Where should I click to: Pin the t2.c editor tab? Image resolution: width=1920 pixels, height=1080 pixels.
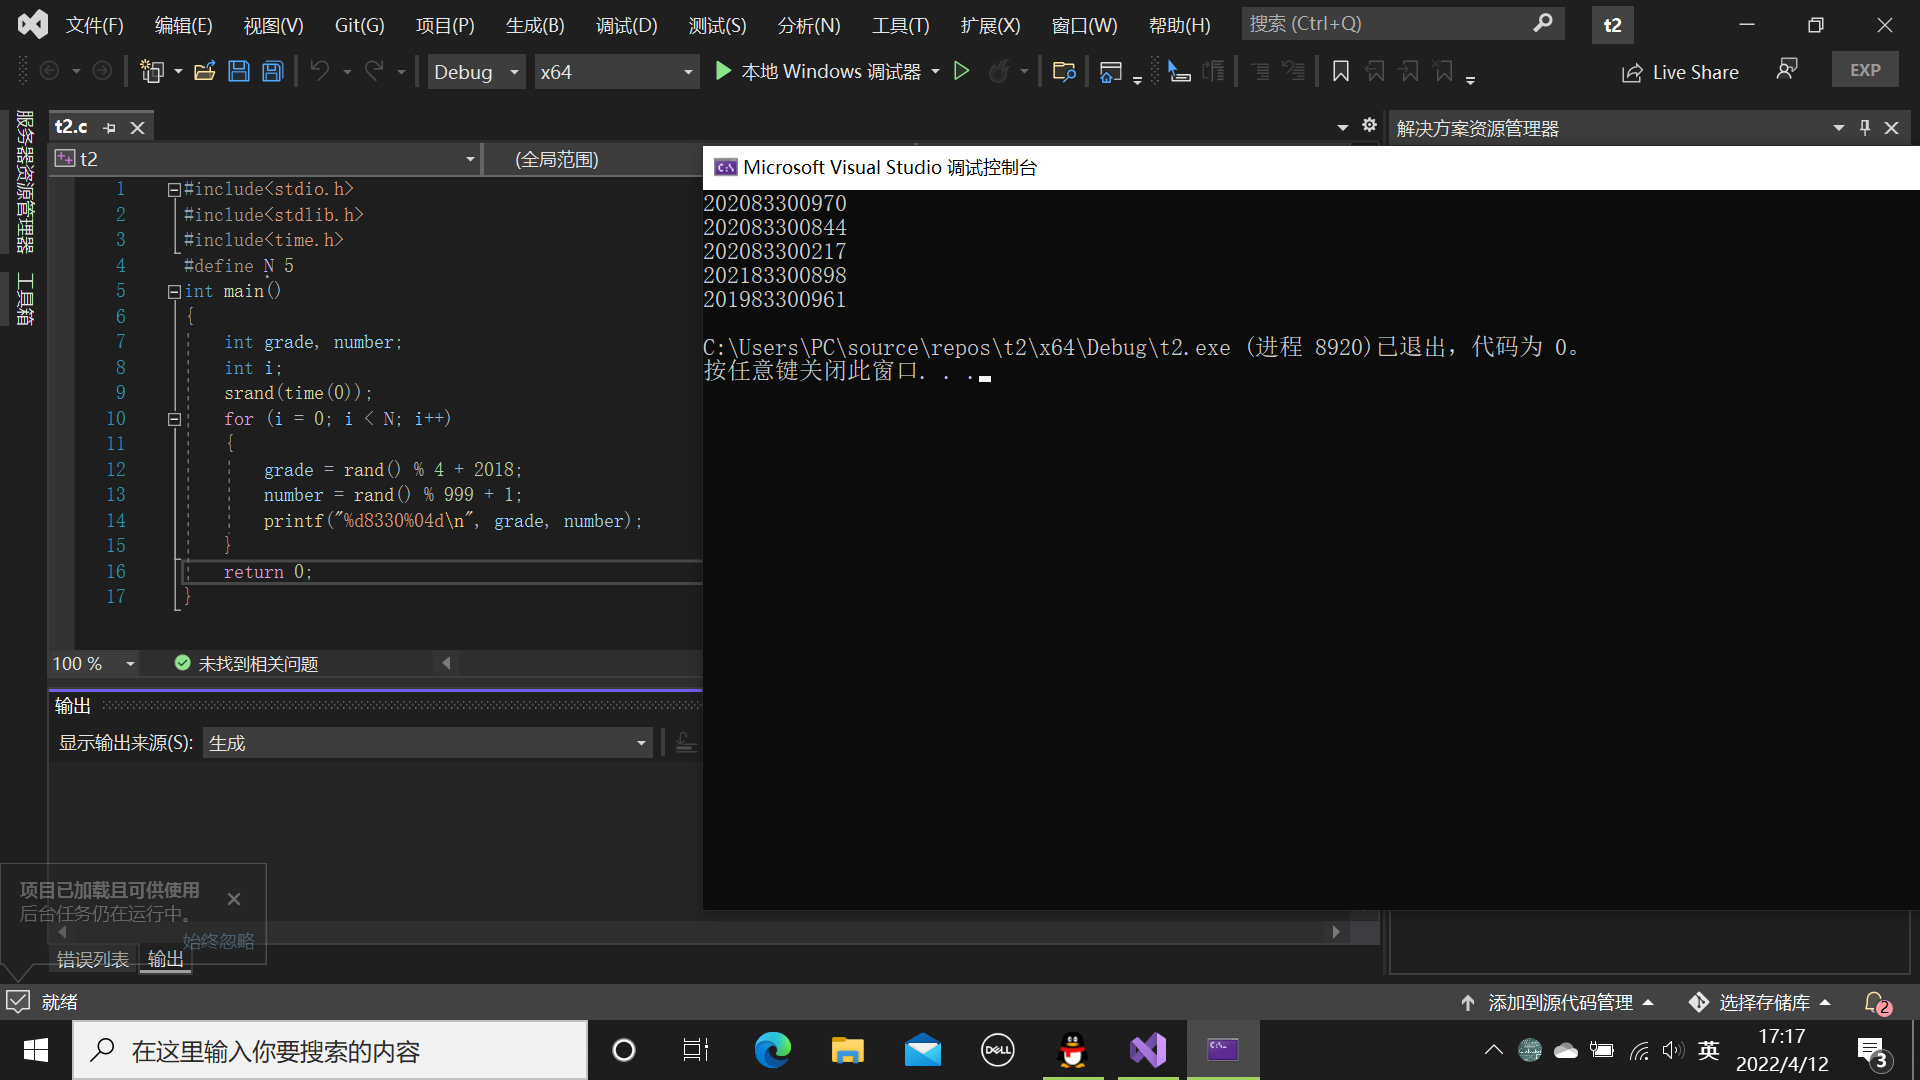point(110,128)
